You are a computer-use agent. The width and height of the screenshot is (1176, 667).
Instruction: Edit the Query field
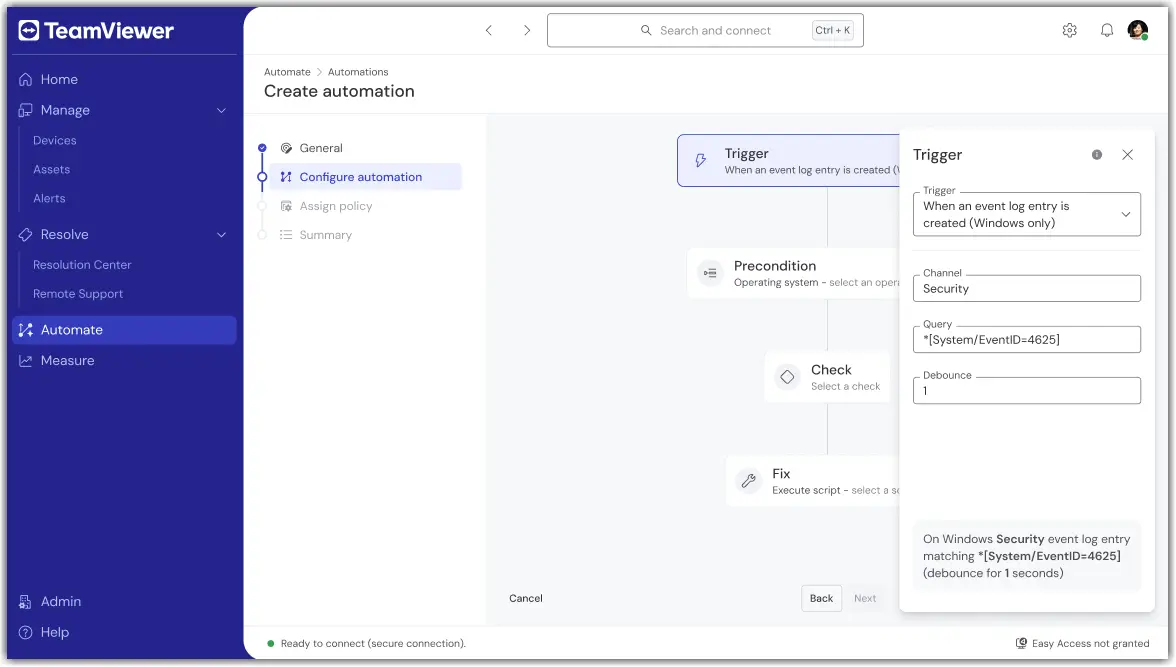(x=1027, y=340)
